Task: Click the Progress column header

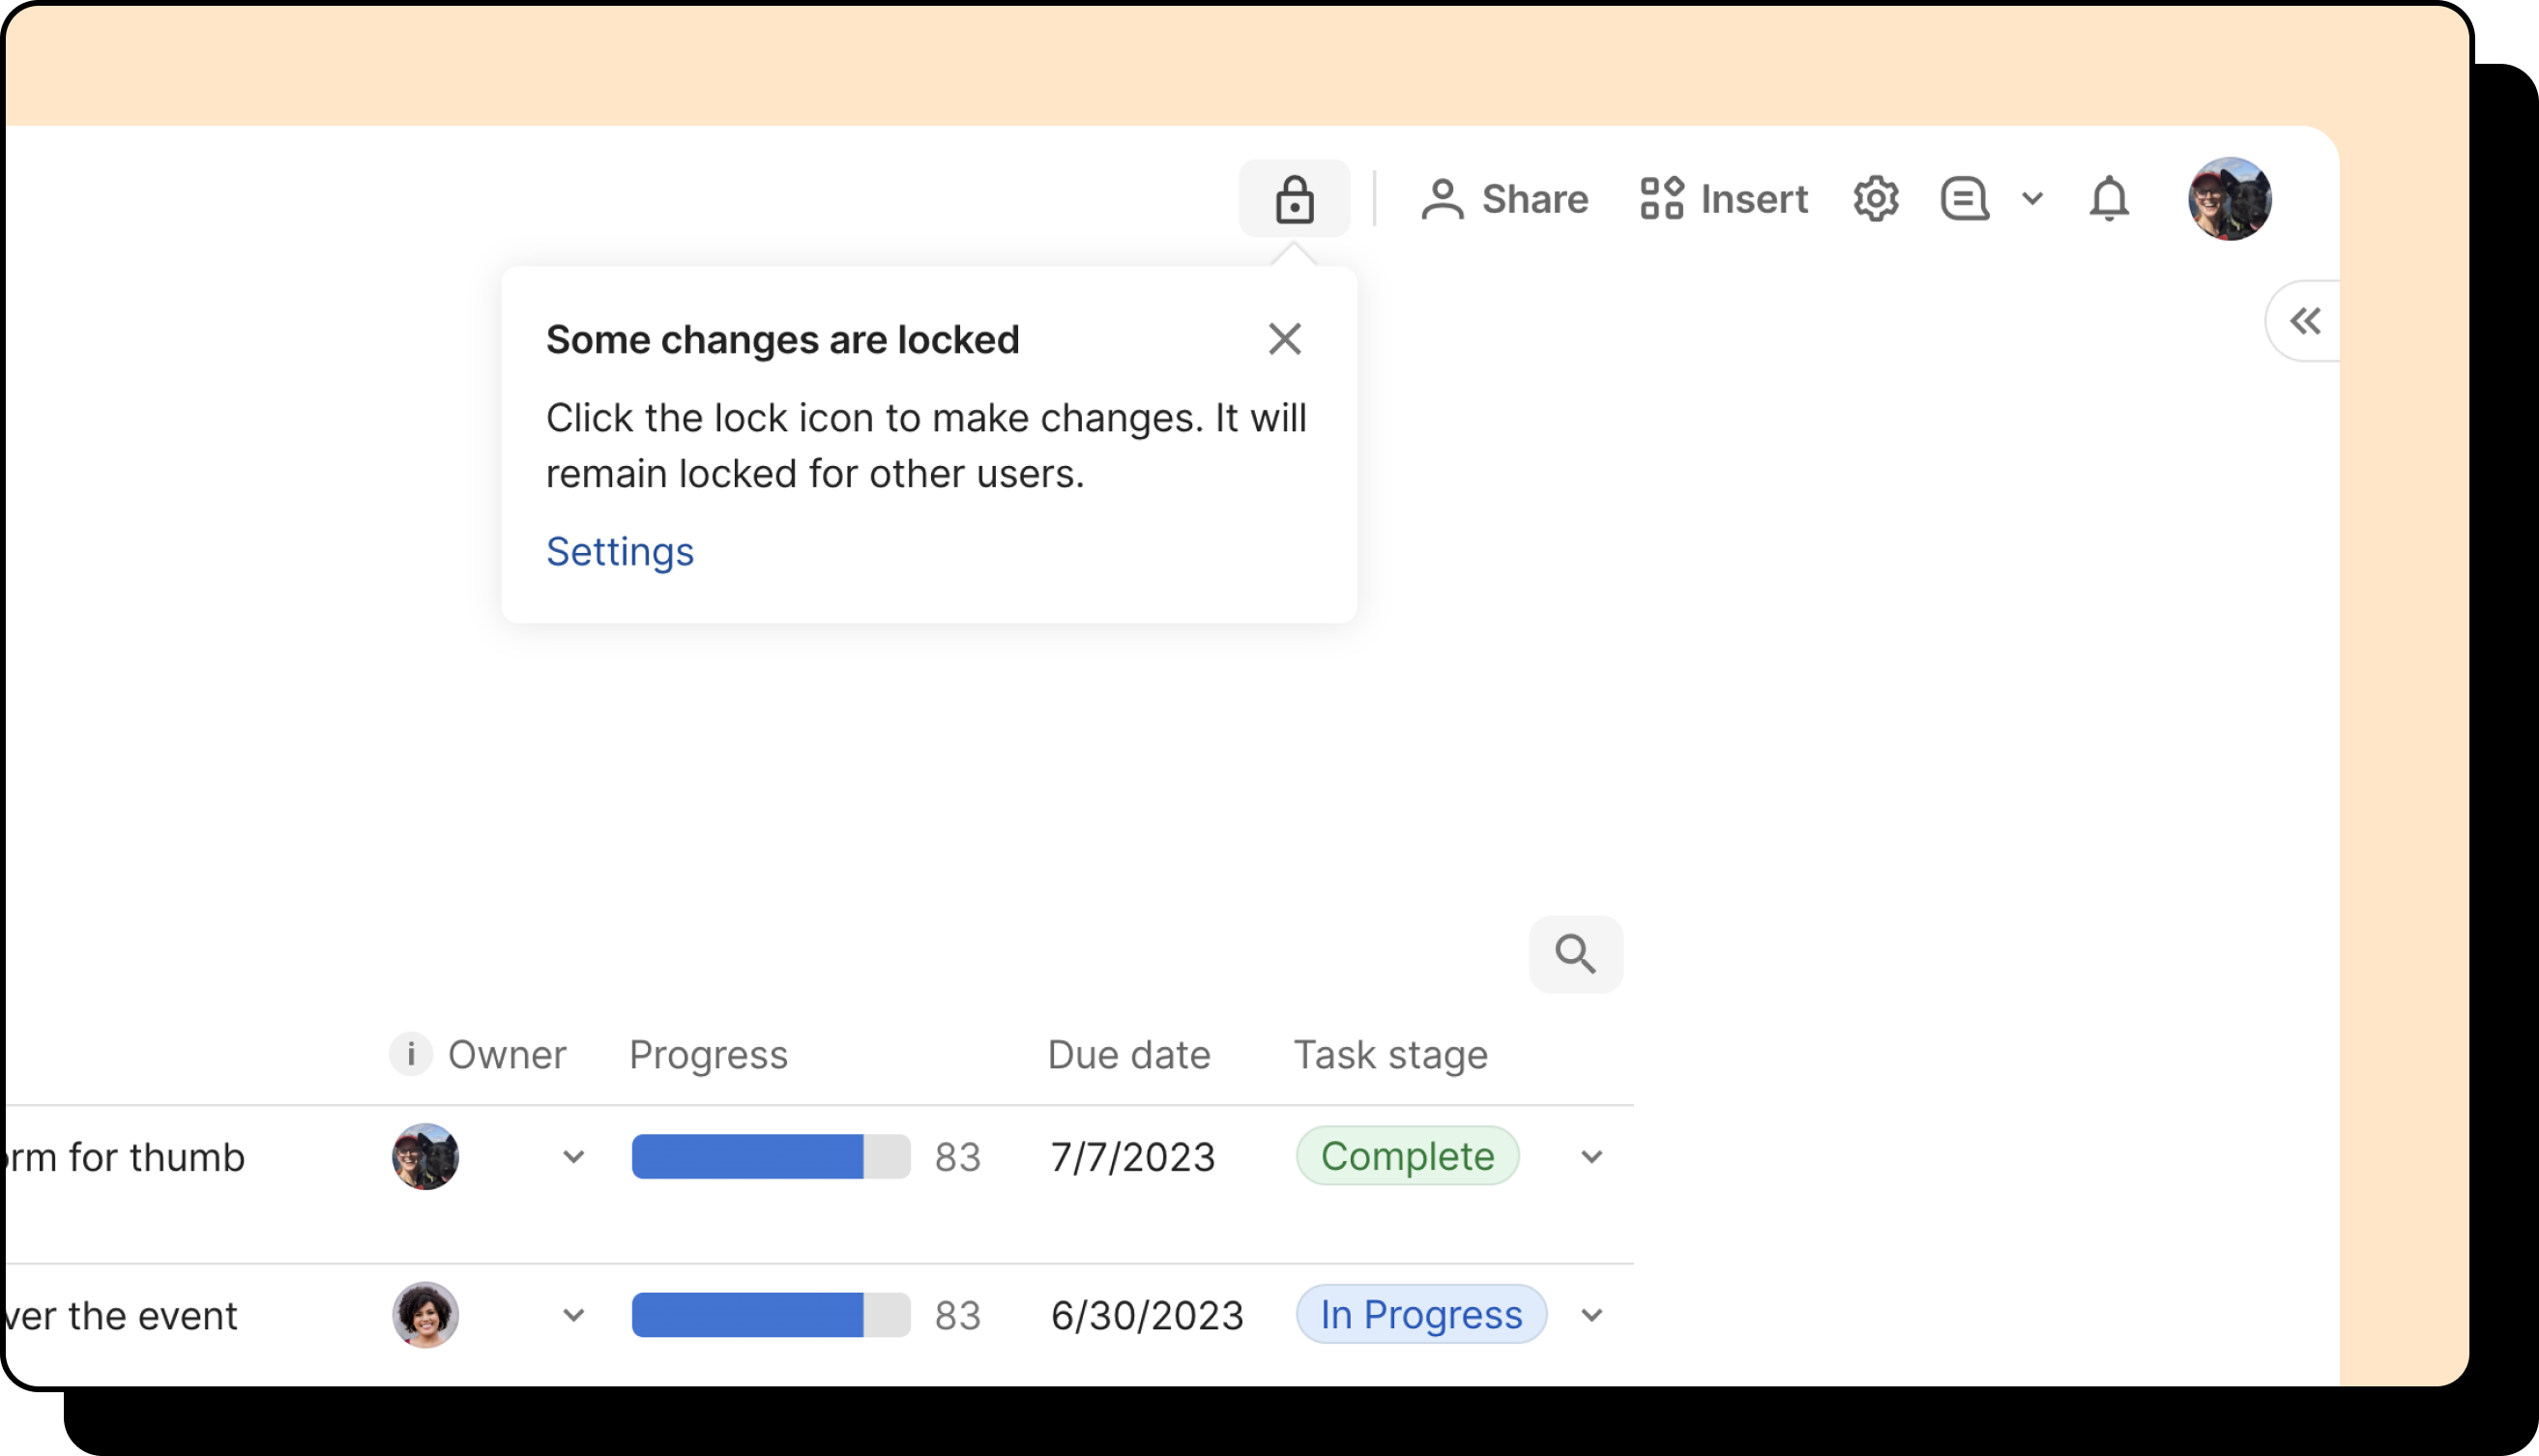Action: pyautogui.click(x=708, y=1054)
